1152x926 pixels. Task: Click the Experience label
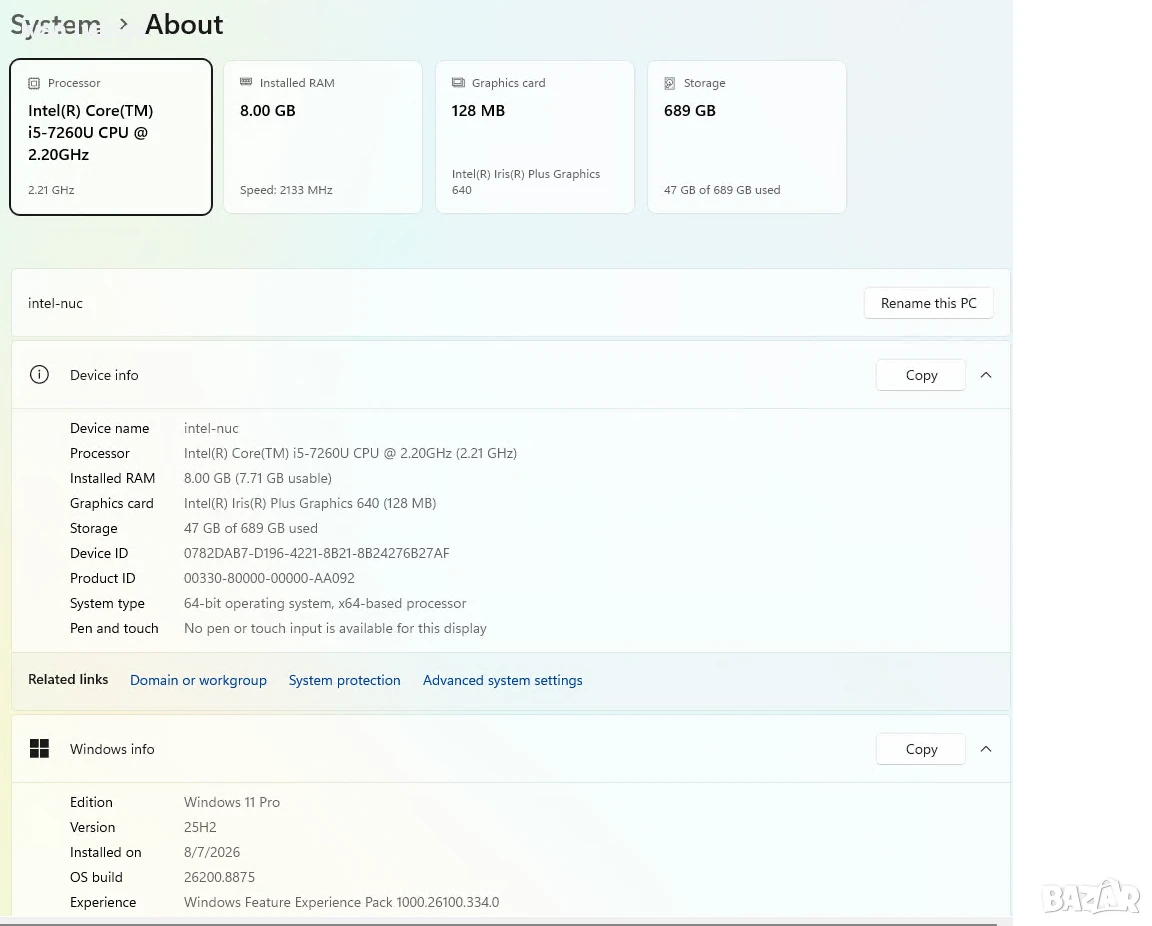(x=103, y=902)
